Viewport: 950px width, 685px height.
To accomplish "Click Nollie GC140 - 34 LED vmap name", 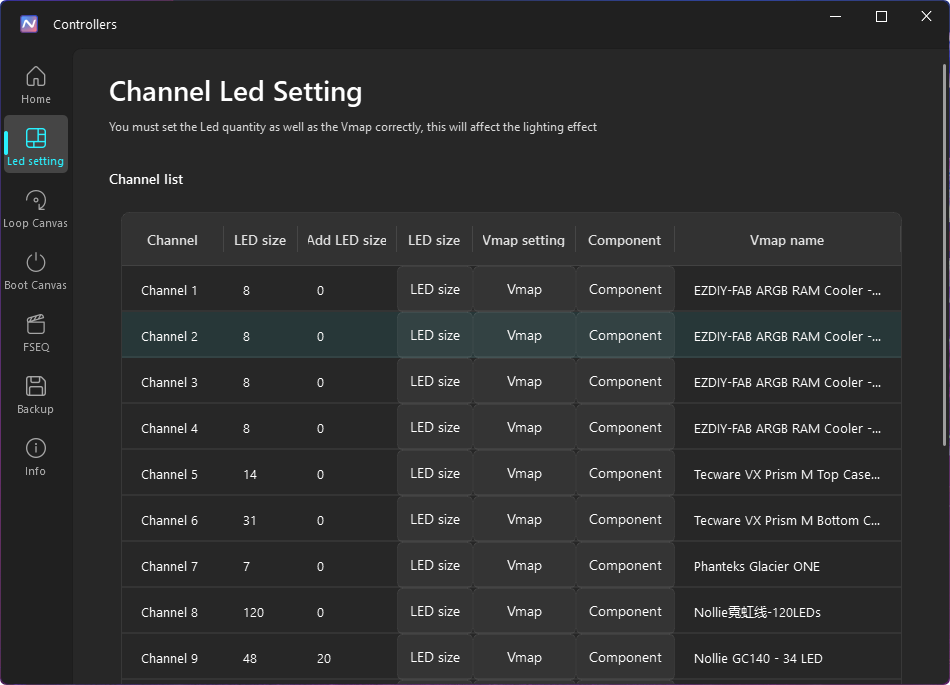I will click(758, 659).
